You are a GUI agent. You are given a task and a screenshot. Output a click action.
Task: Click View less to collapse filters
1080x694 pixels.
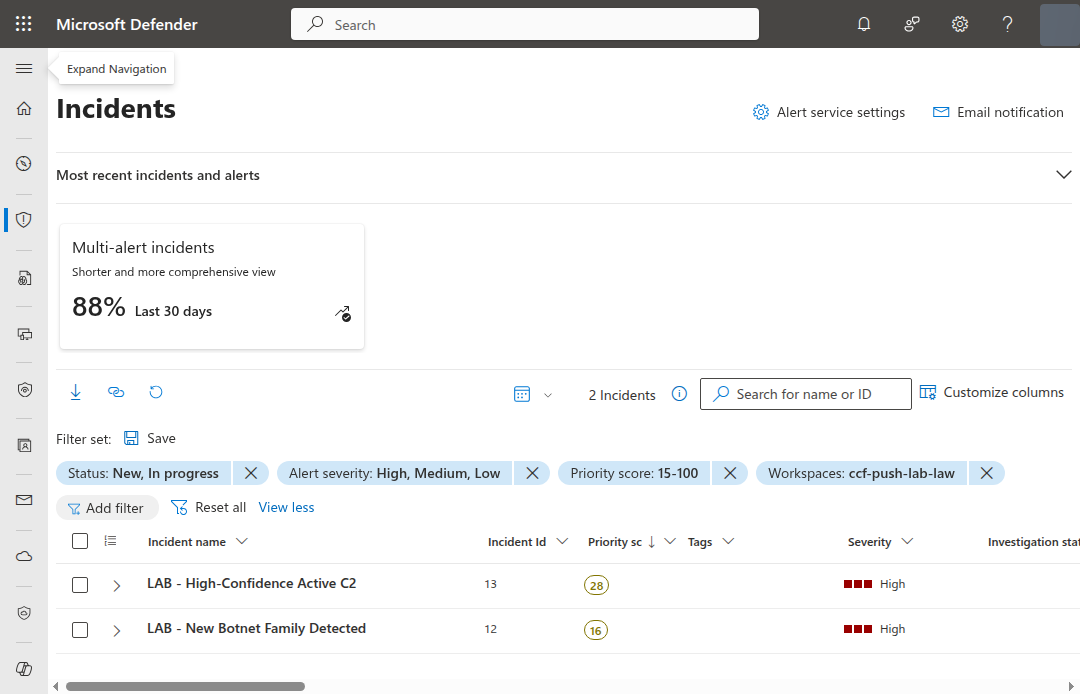286,507
